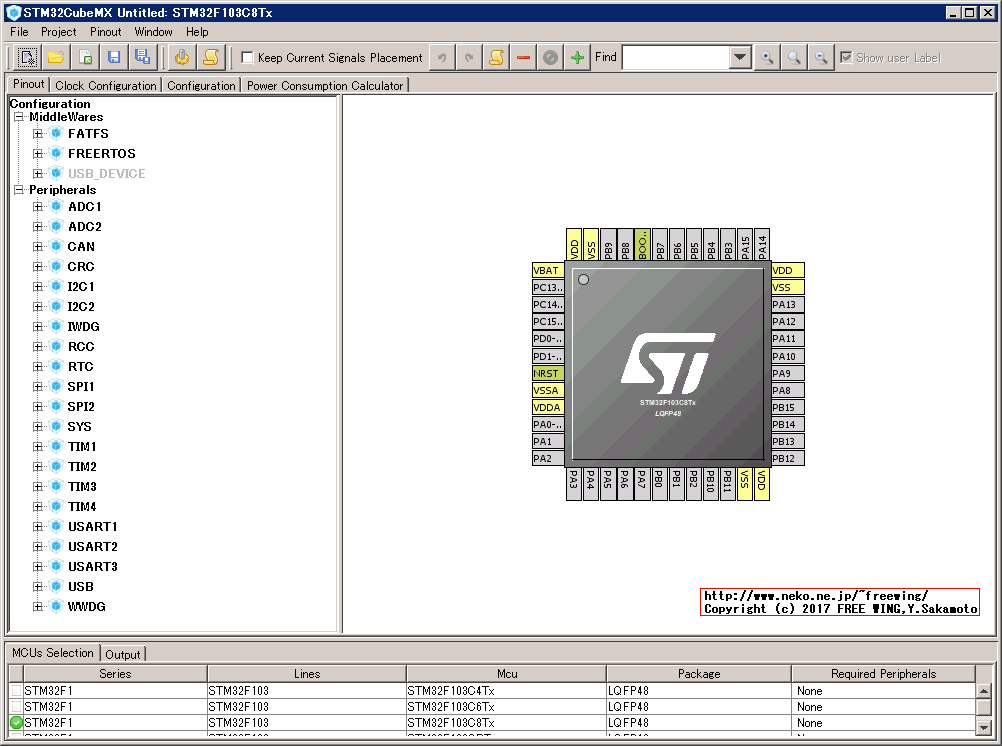
Task: Tick the checkbox for STM32F103C6Tx row
Action: (x=17, y=706)
